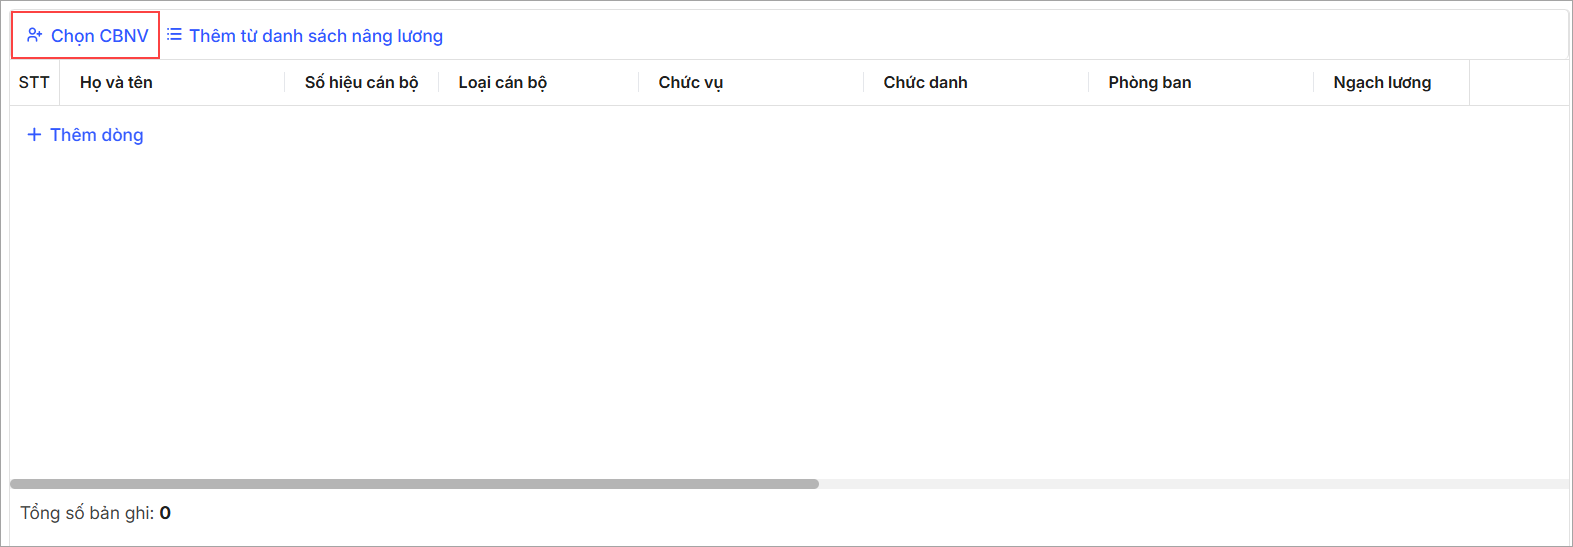Click the record count value 0
1573x547 pixels.
click(165, 513)
